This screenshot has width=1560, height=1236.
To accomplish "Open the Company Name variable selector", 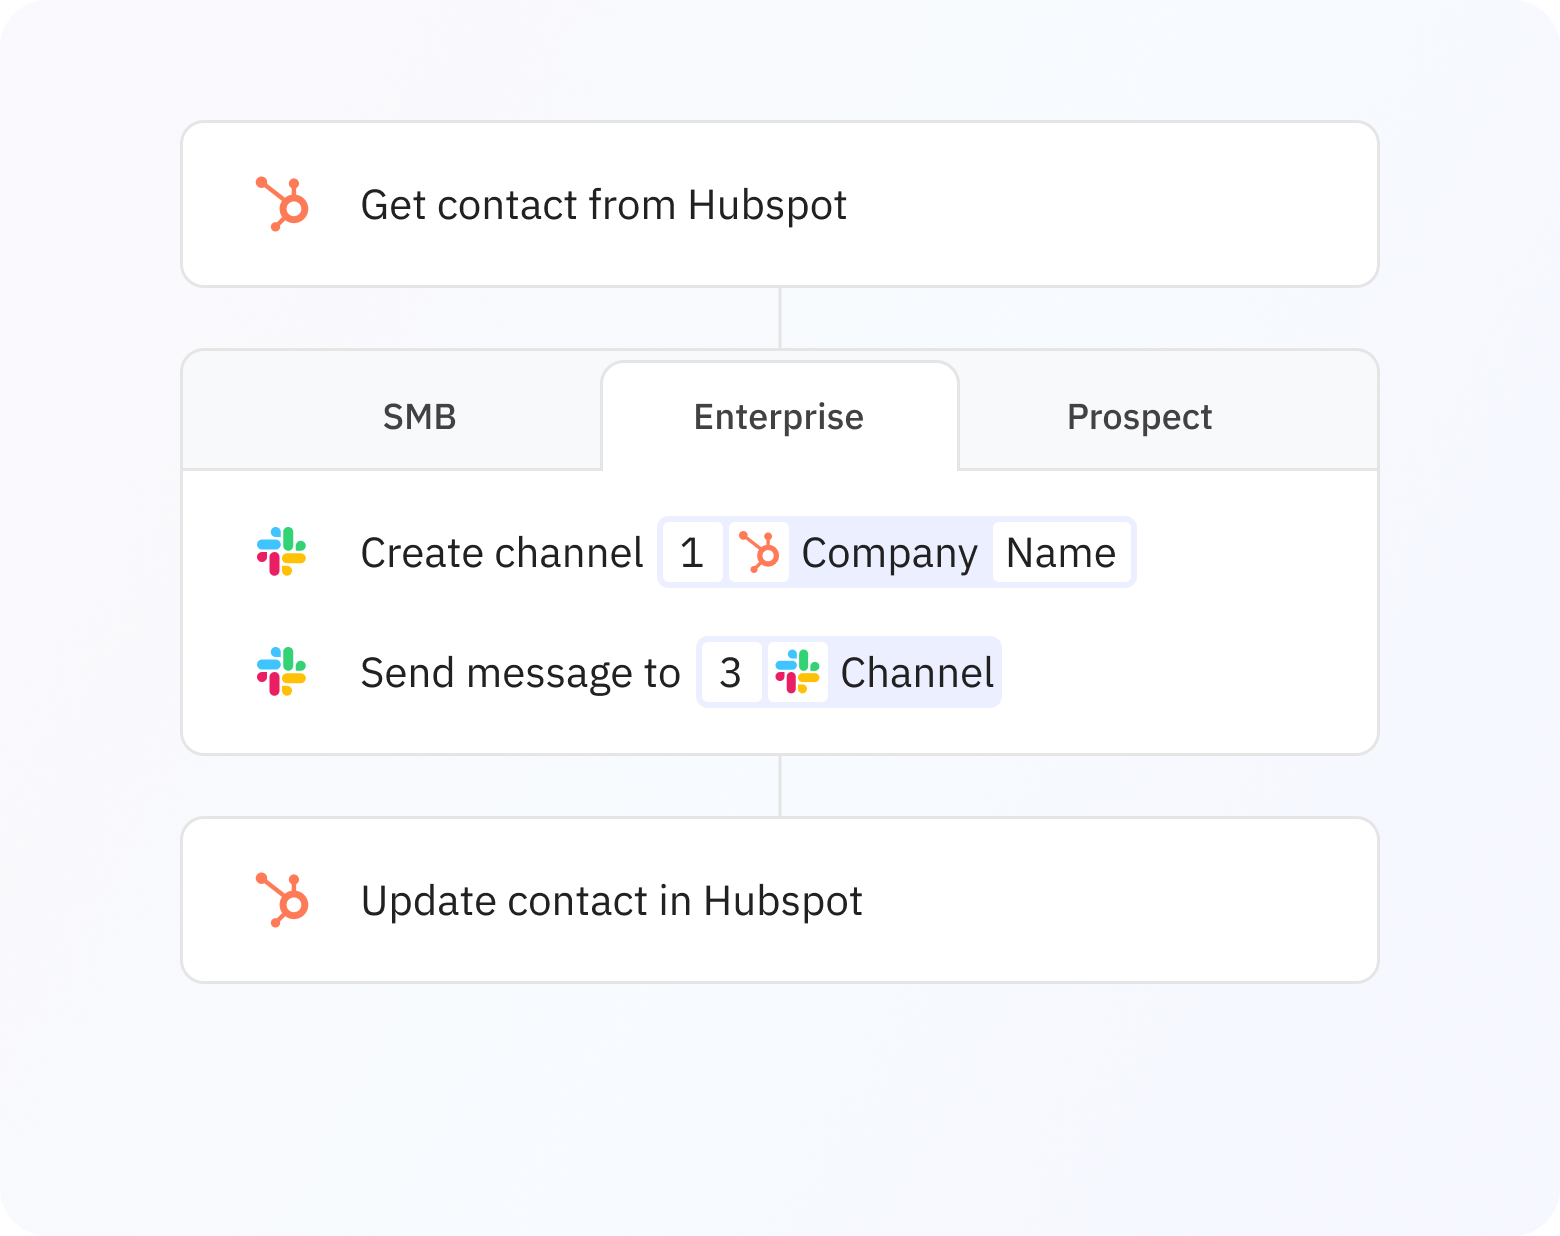I will 888,552.
